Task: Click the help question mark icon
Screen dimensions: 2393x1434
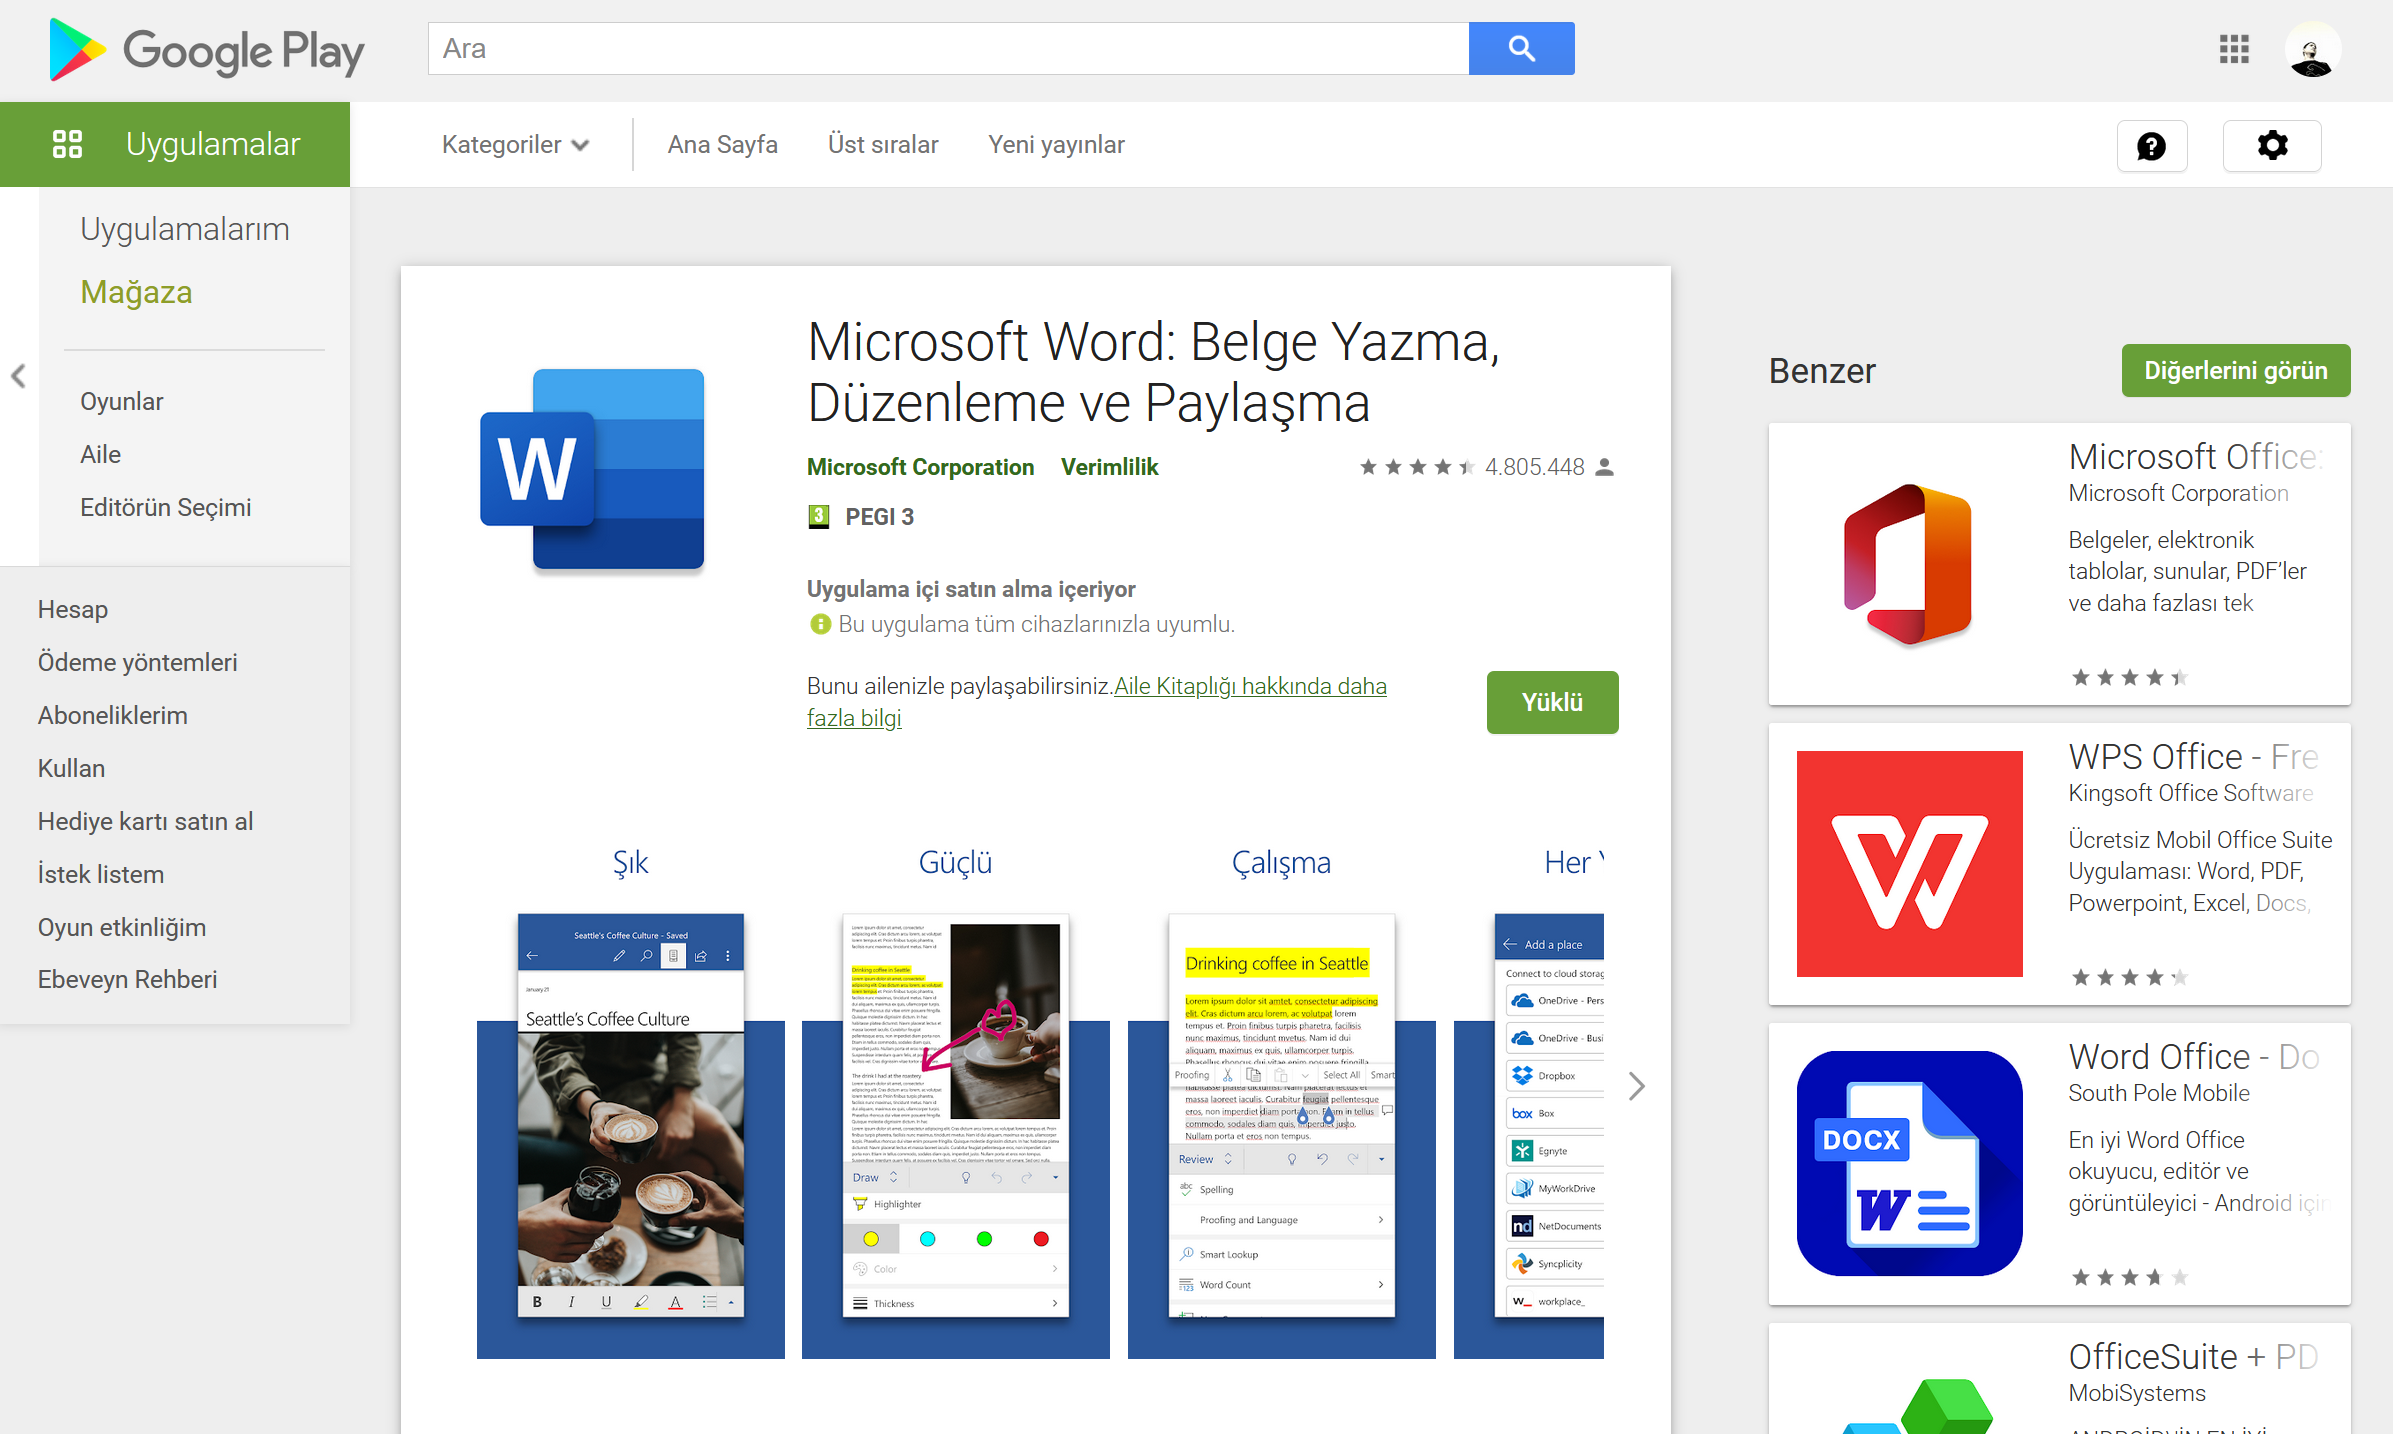Action: (x=2151, y=143)
